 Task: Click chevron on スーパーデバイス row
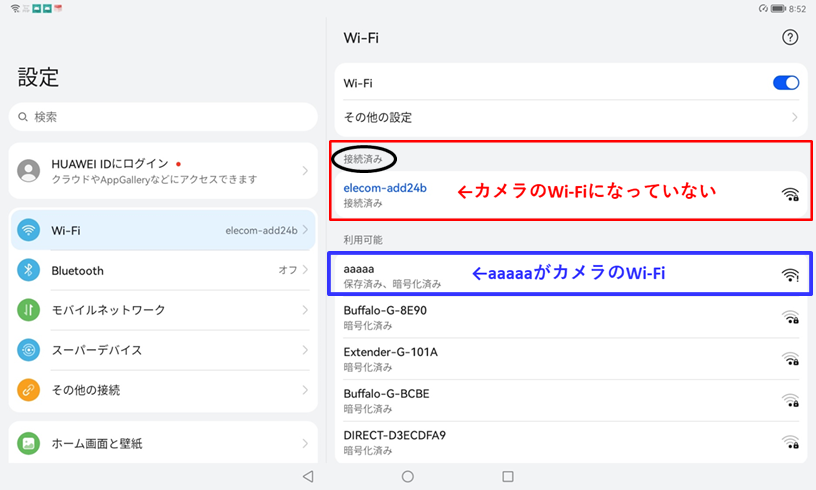[x=305, y=350]
